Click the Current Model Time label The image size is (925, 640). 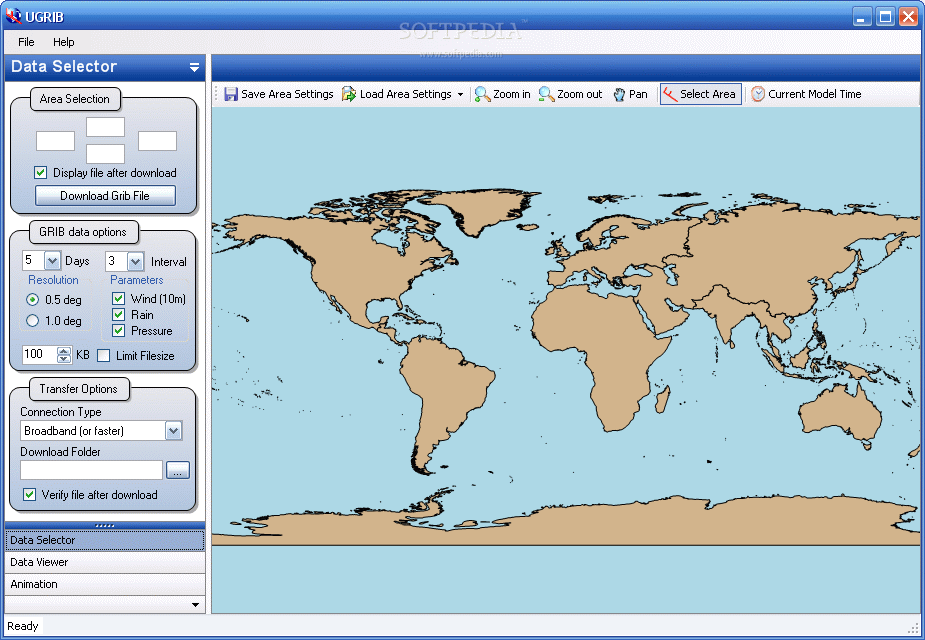[x=815, y=94]
